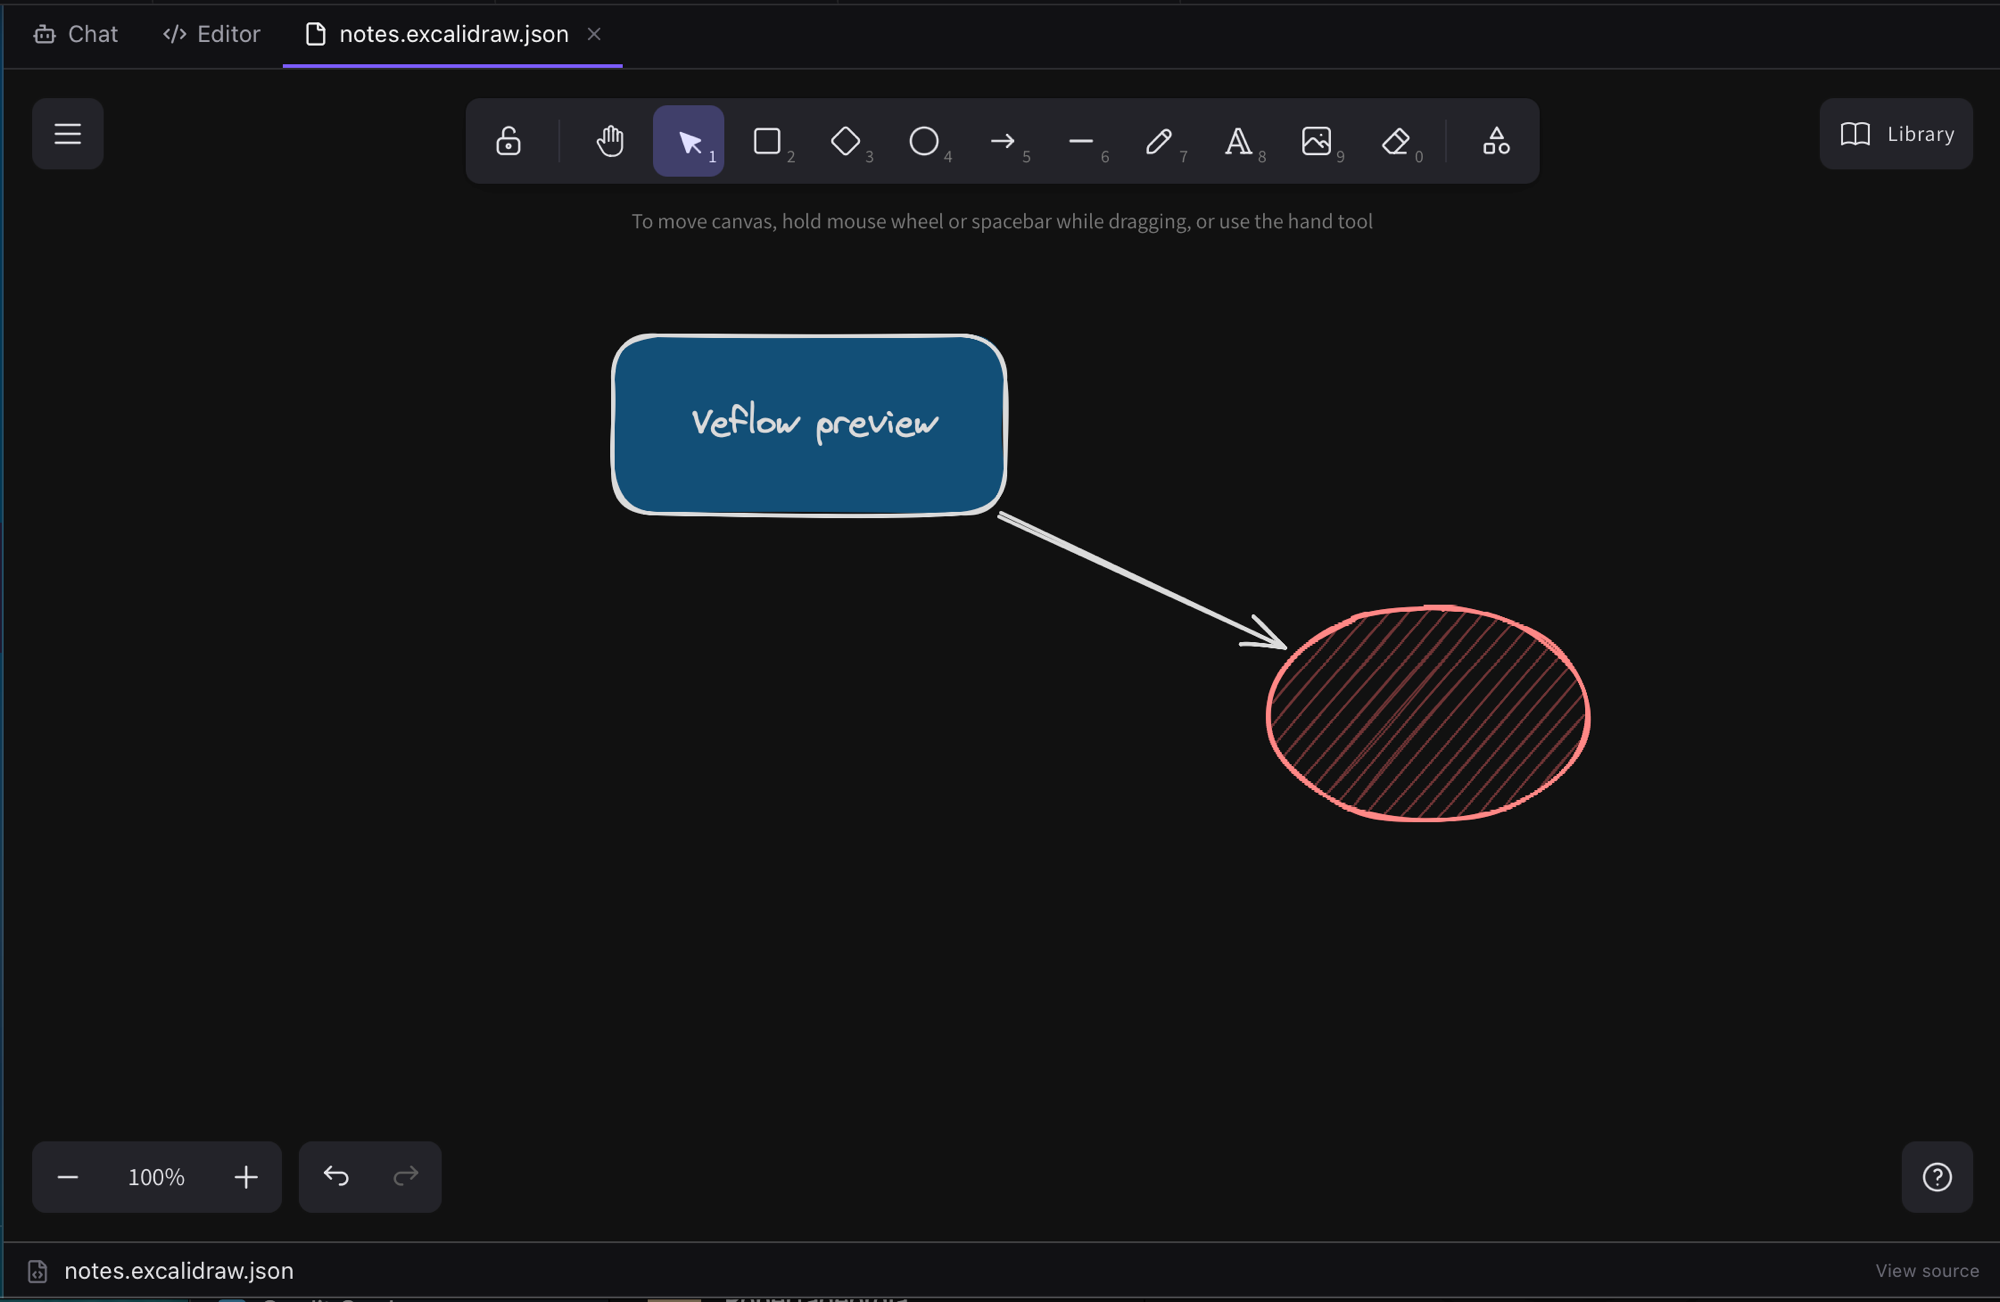The image size is (2000, 1302).
Task: Click the notes.excalidraw.json status bar filename
Action: pyautogui.click(x=179, y=1271)
